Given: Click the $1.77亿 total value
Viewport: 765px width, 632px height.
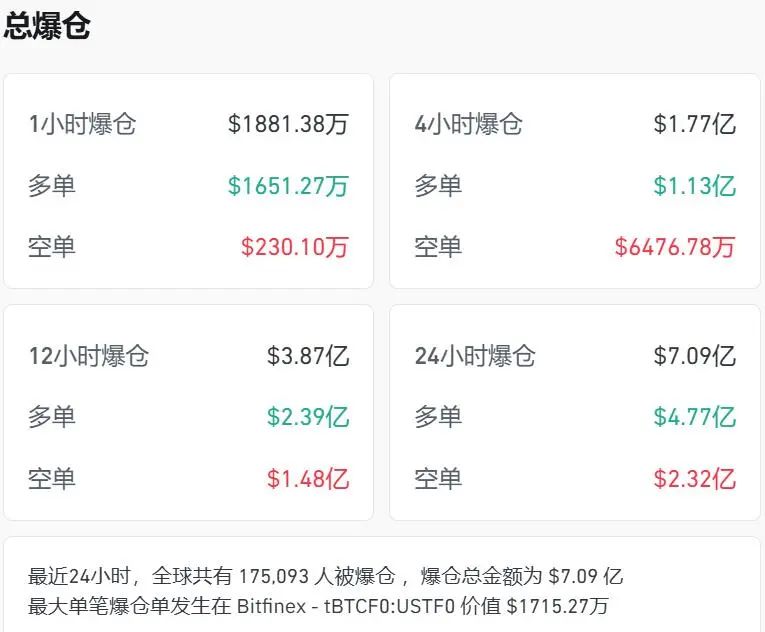Looking at the screenshot, I should (x=694, y=125).
